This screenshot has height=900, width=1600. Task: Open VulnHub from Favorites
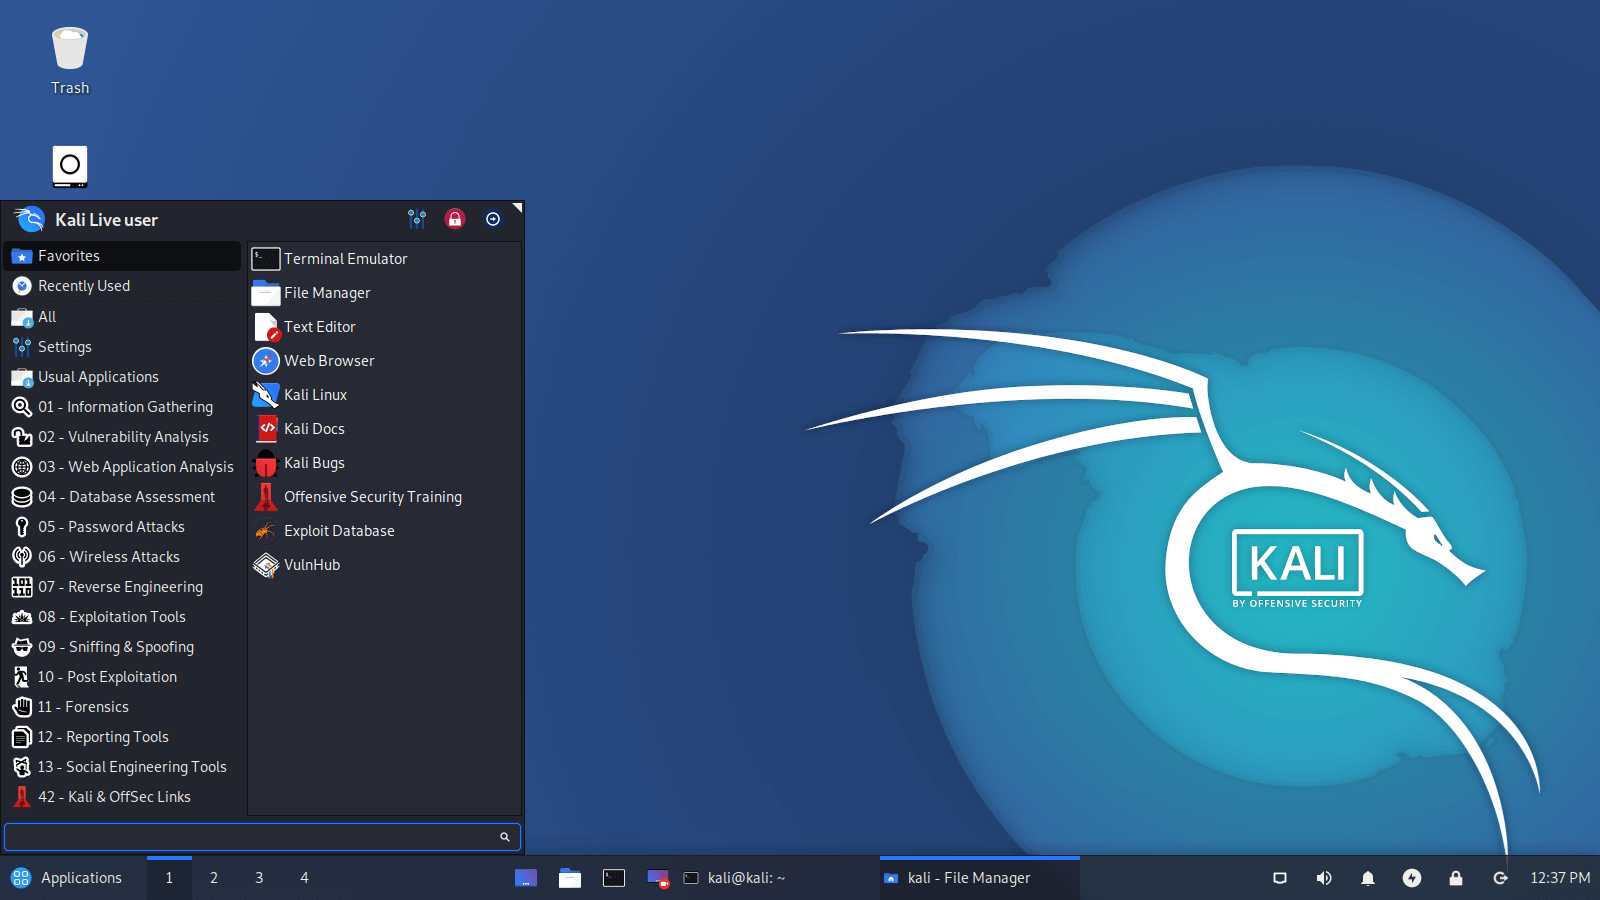point(310,564)
